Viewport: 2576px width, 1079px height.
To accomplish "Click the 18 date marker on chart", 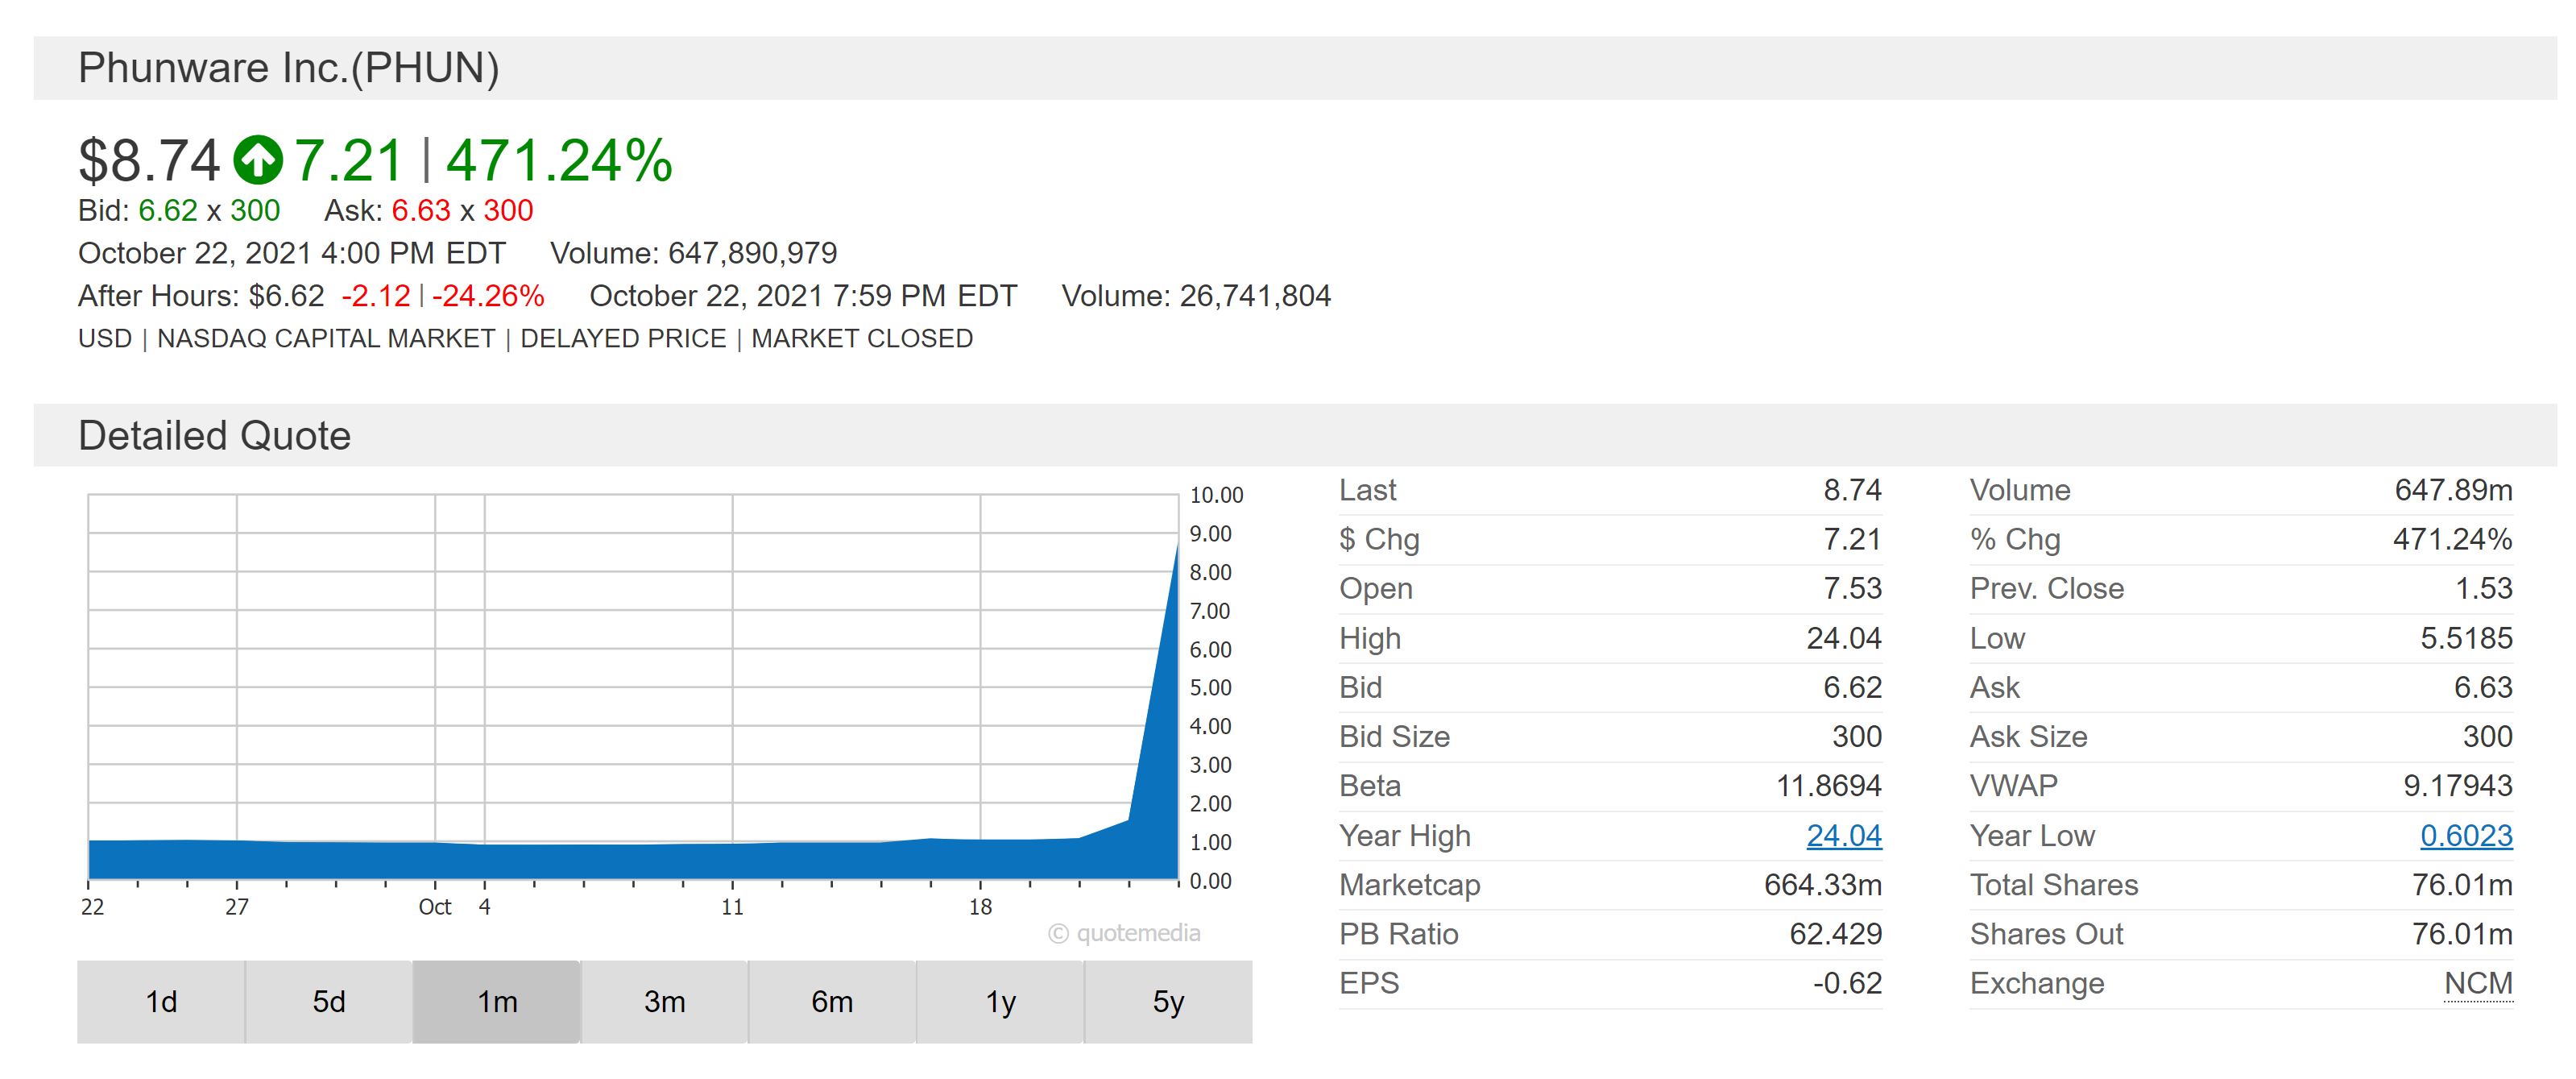I will [x=980, y=907].
